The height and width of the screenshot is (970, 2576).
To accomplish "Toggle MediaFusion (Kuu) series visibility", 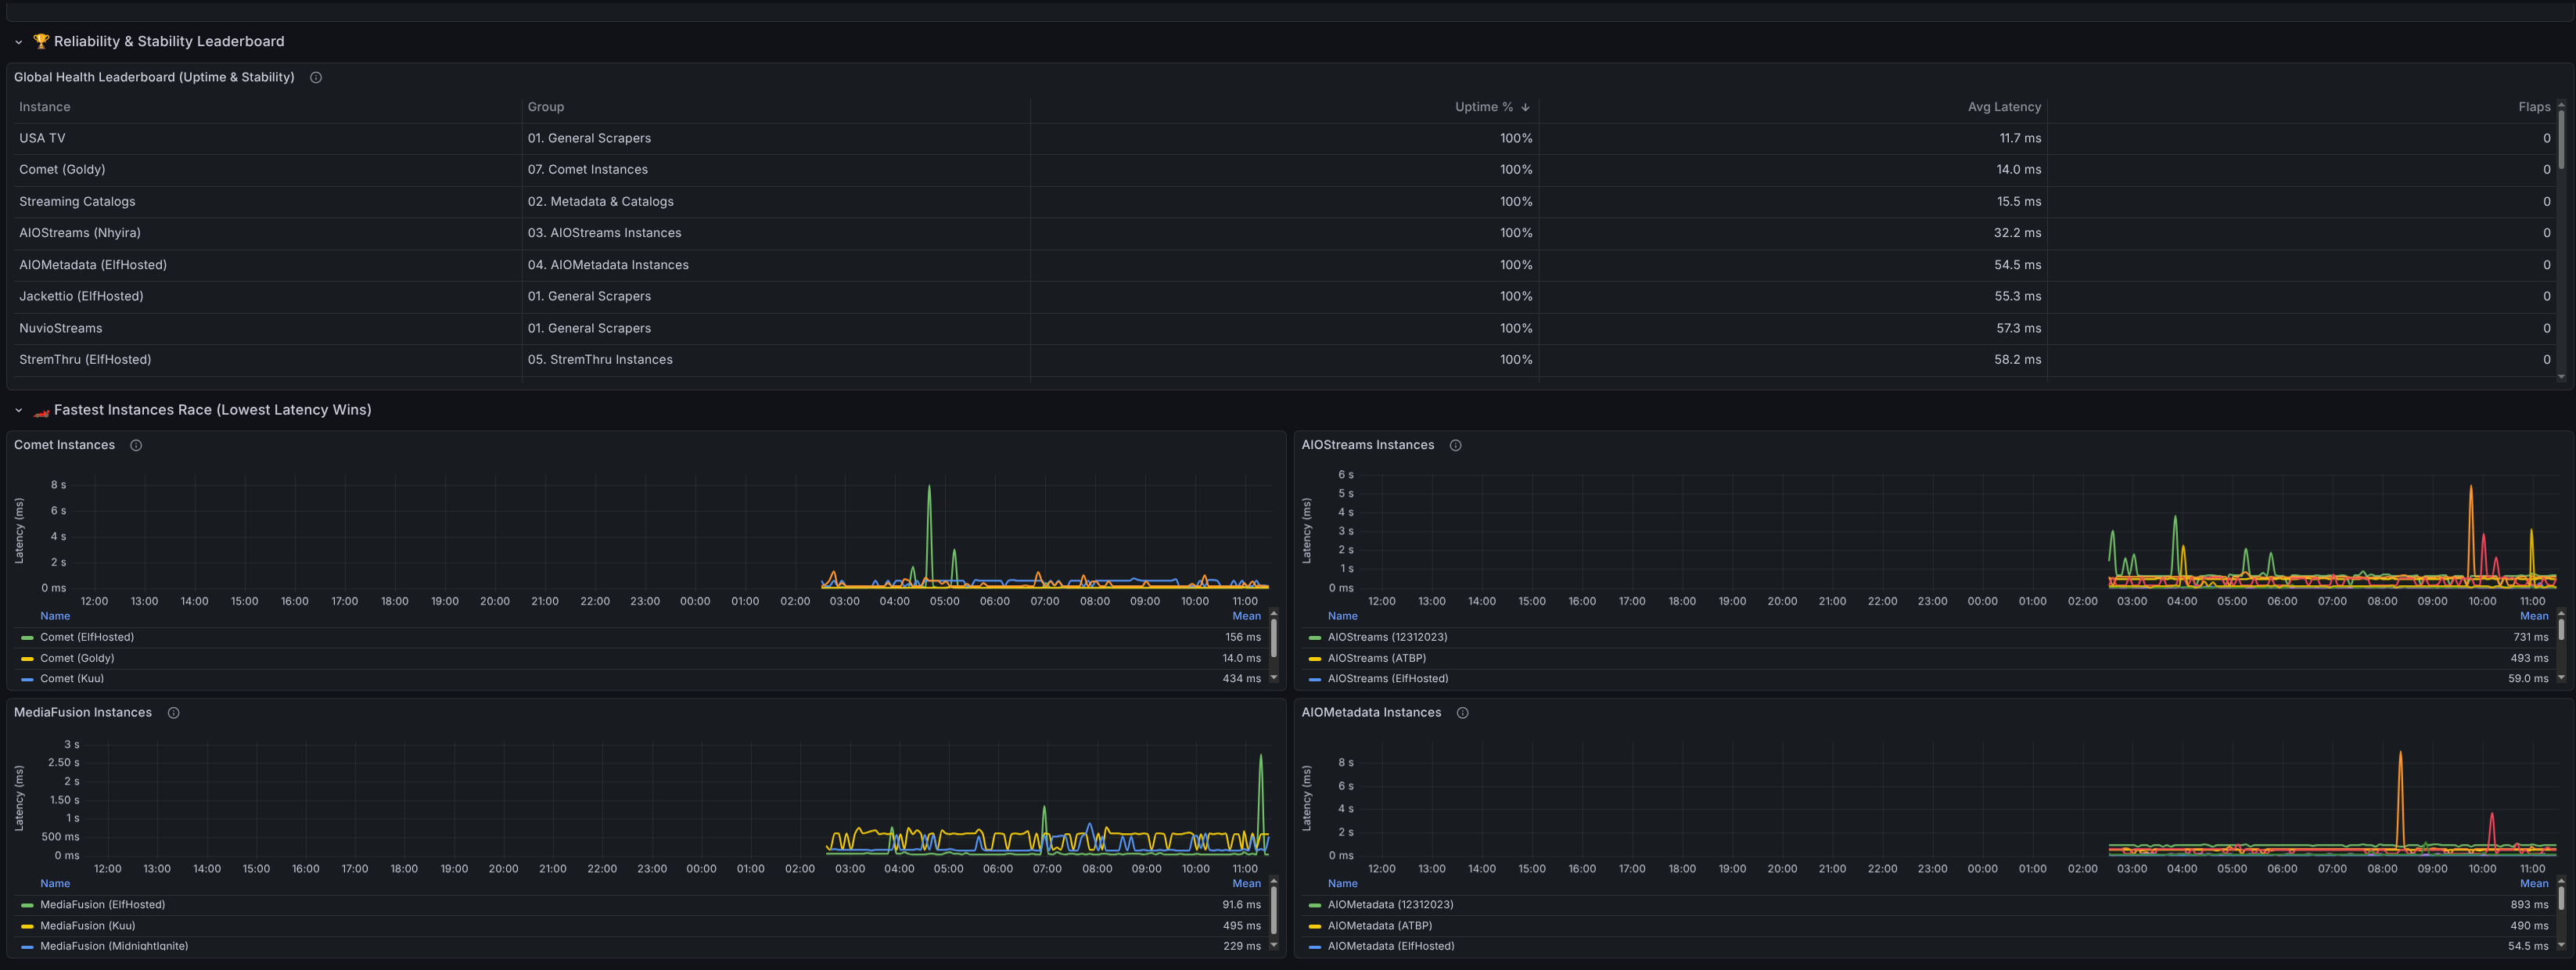I will 88,926.
